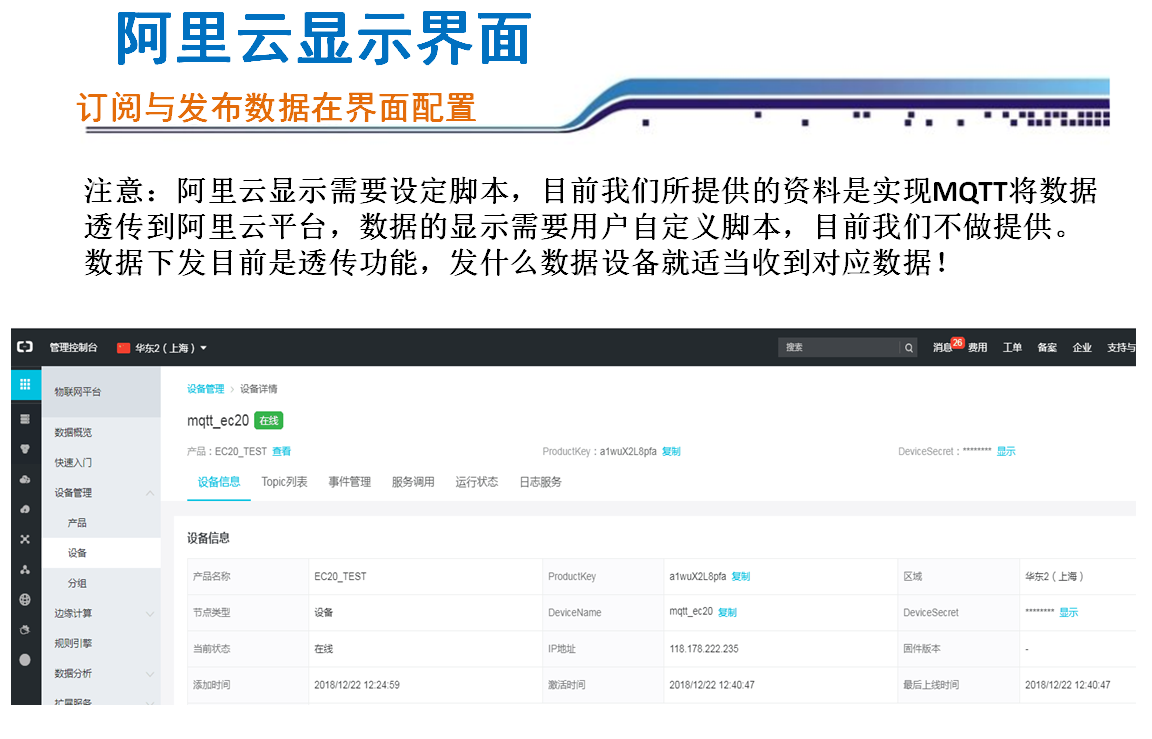This screenshot has height=739, width=1152.
Task: Click 复制 next to ProductKey under device title
Action: point(672,451)
